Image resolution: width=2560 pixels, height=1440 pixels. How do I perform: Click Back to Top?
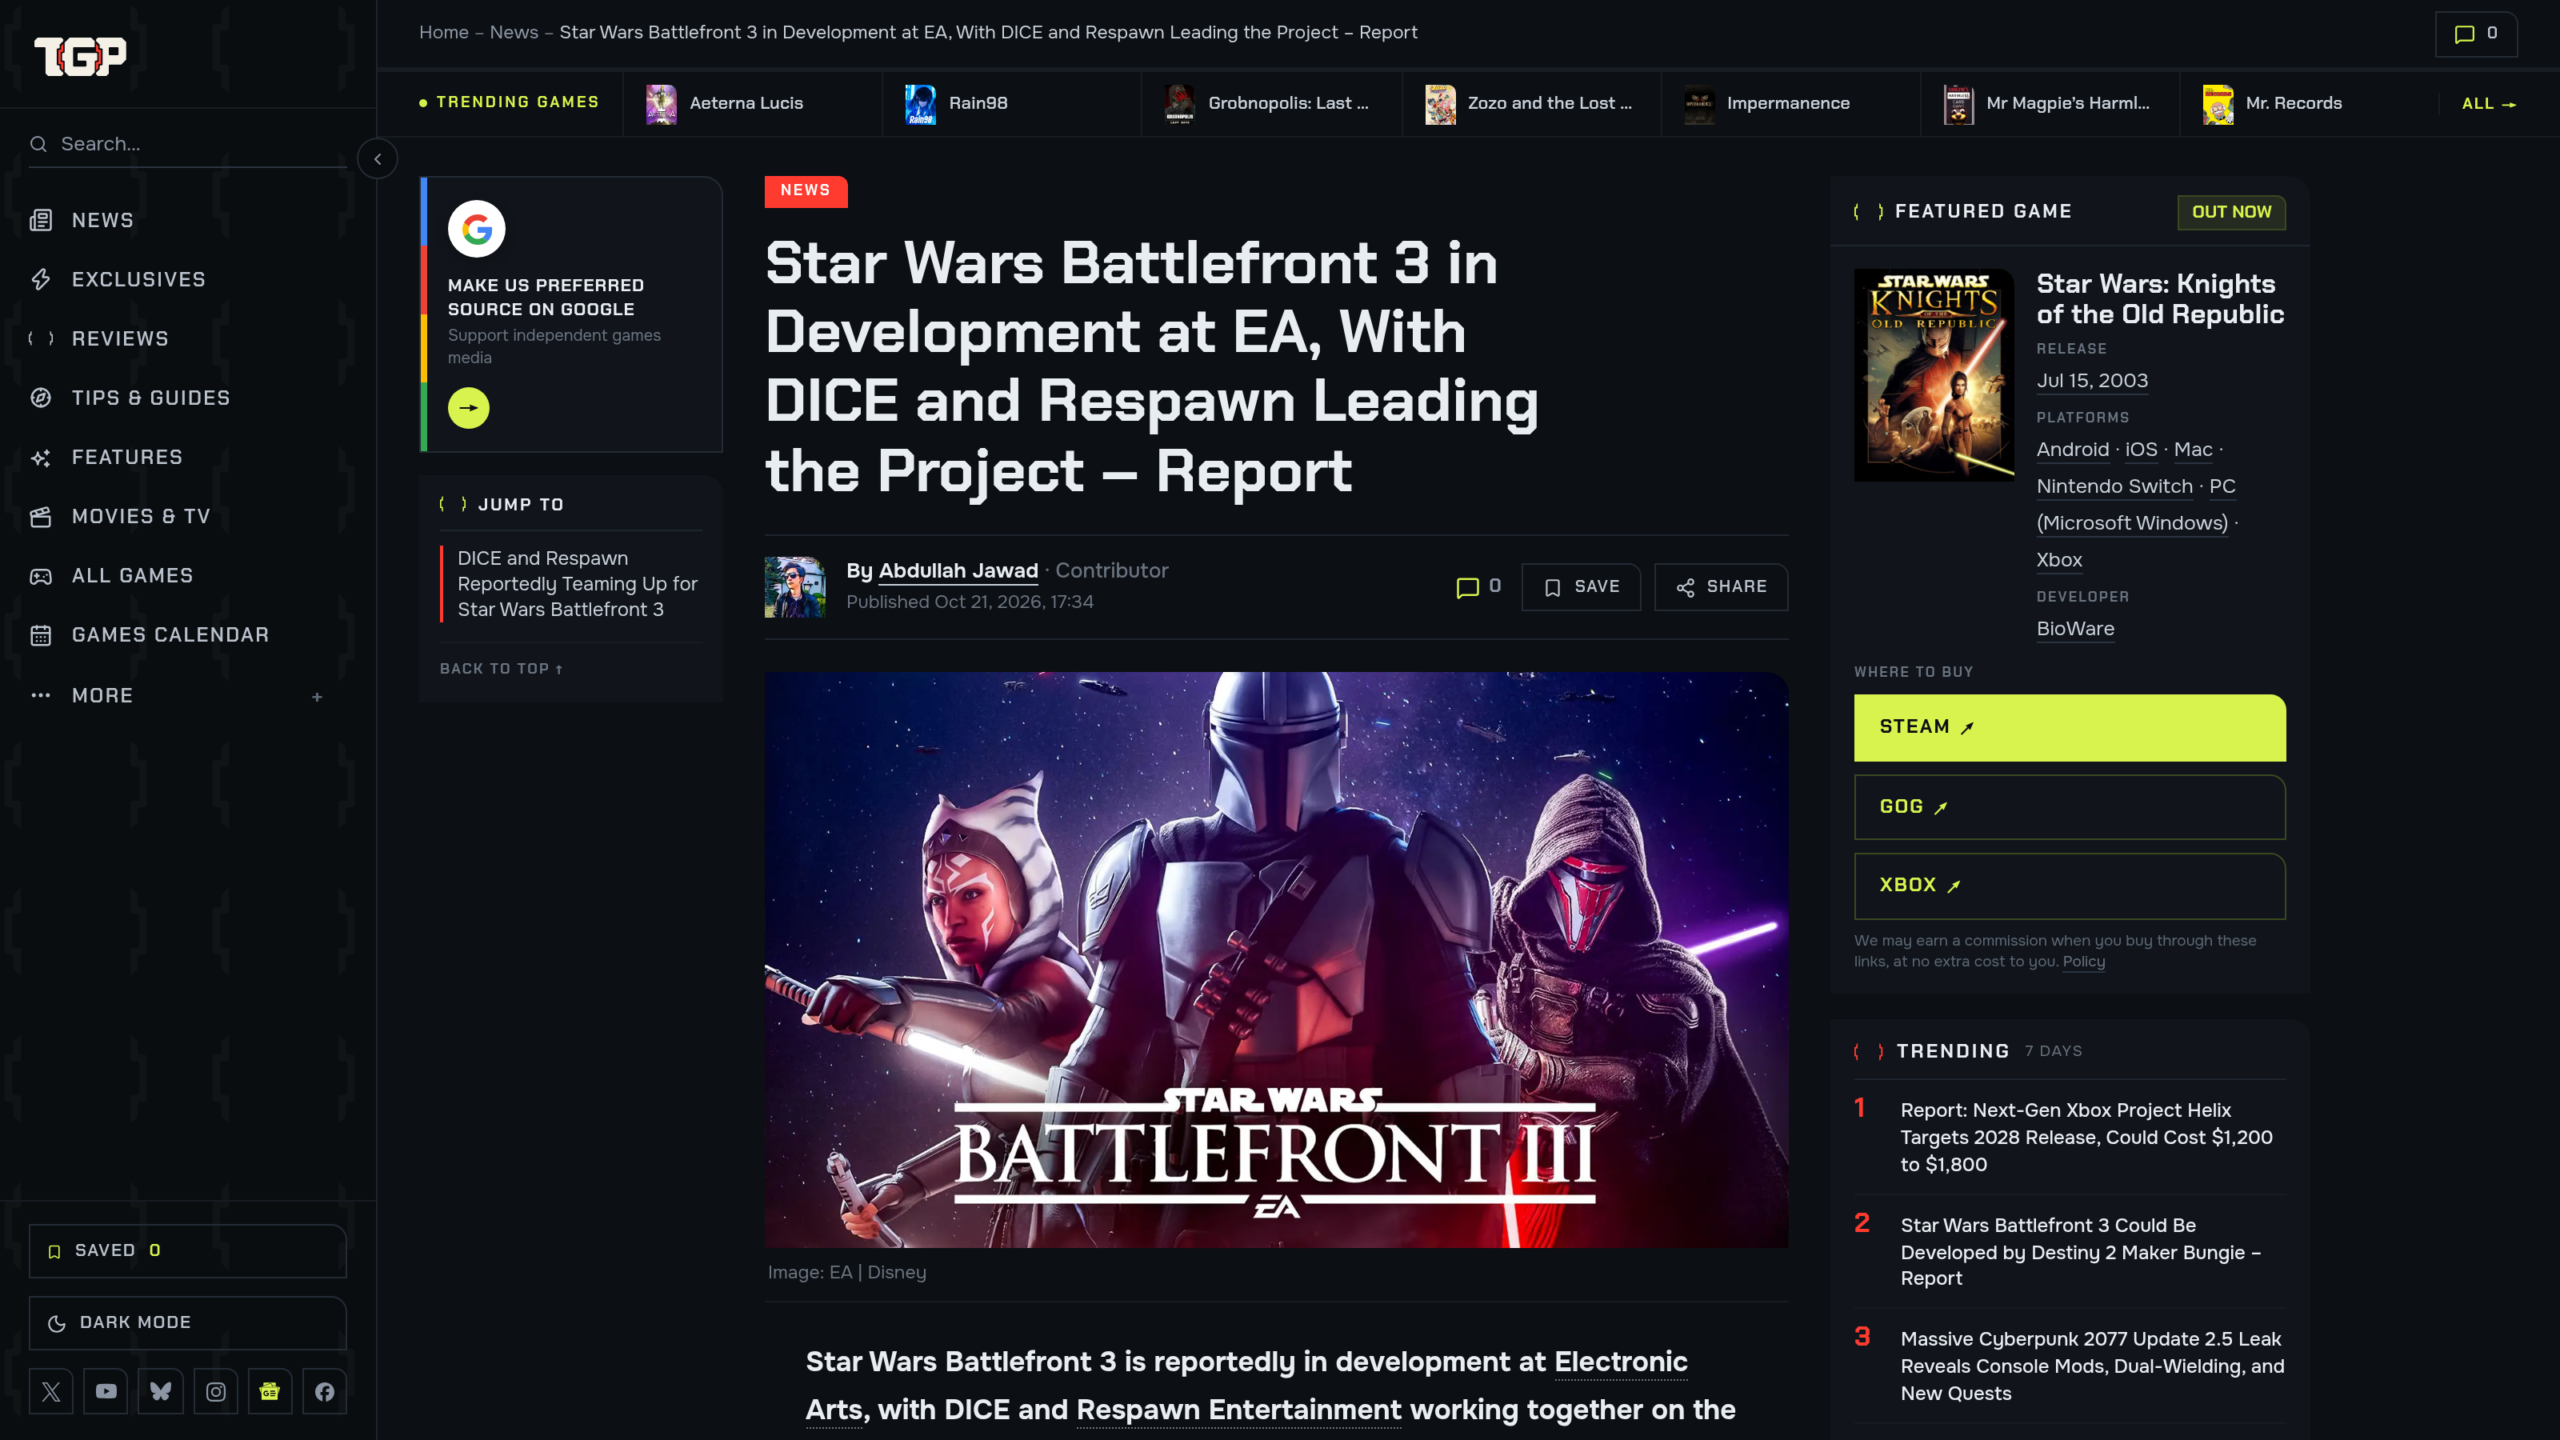pos(501,669)
